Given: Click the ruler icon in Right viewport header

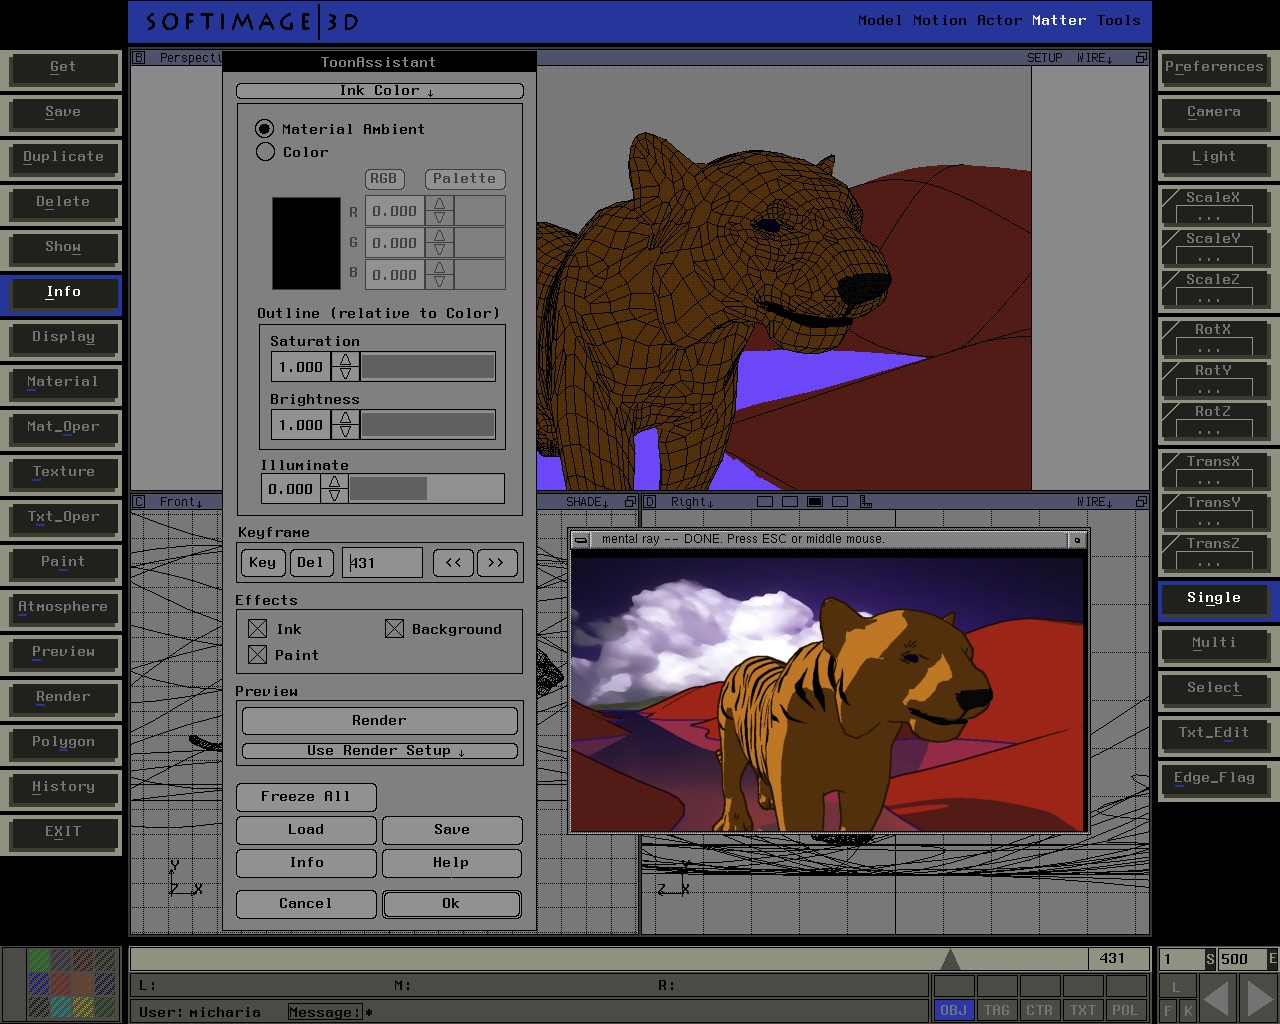Looking at the screenshot, I should [866, 502].
